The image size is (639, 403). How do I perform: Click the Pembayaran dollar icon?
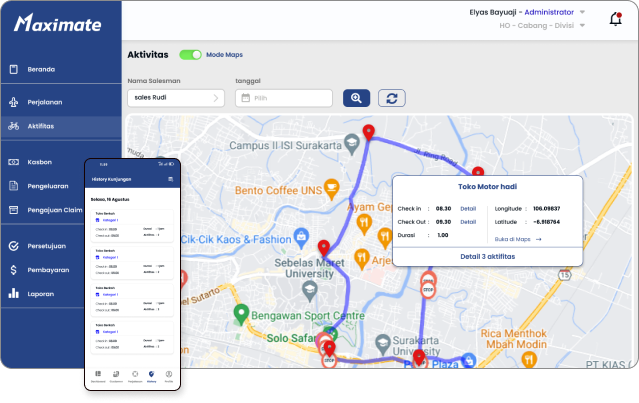(13, 270)
